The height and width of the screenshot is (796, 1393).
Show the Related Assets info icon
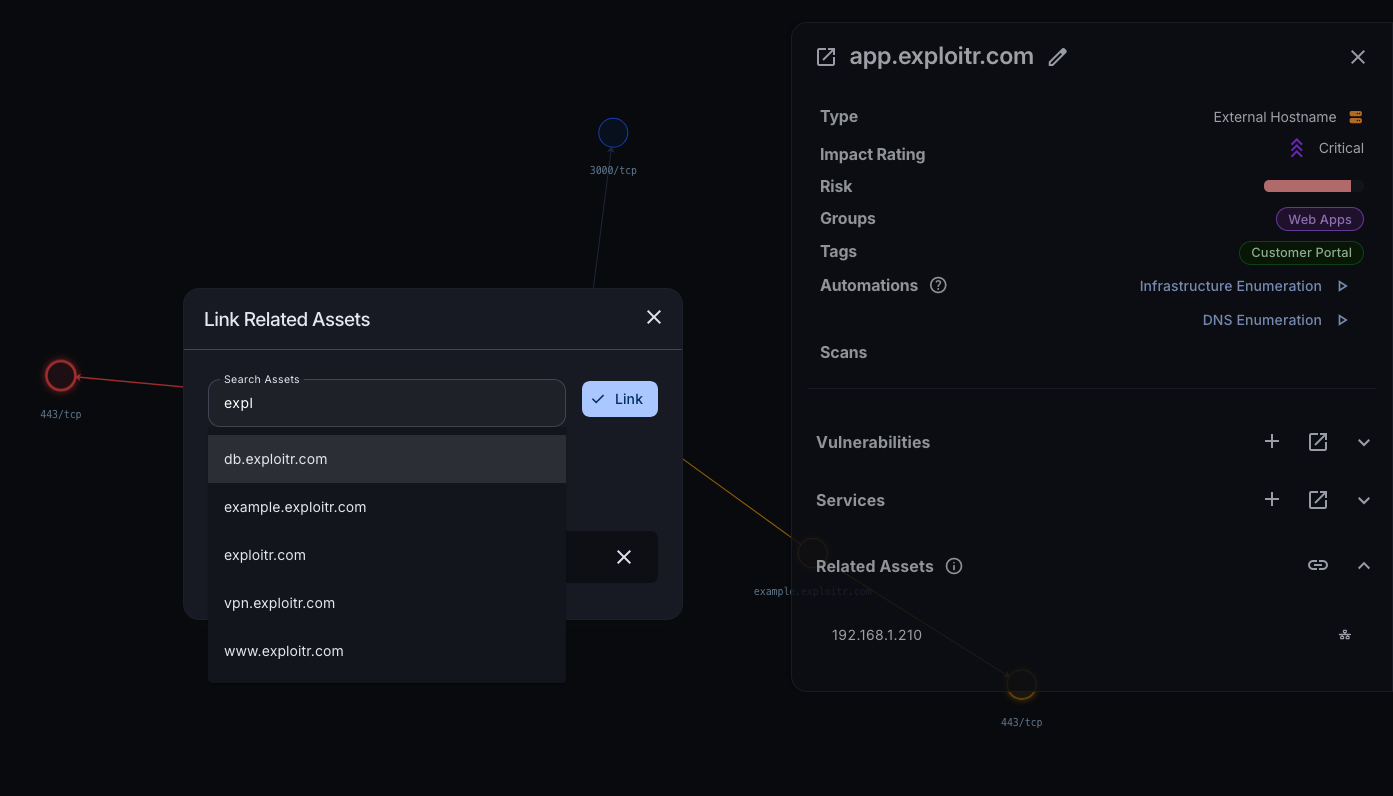click(954, 566)
